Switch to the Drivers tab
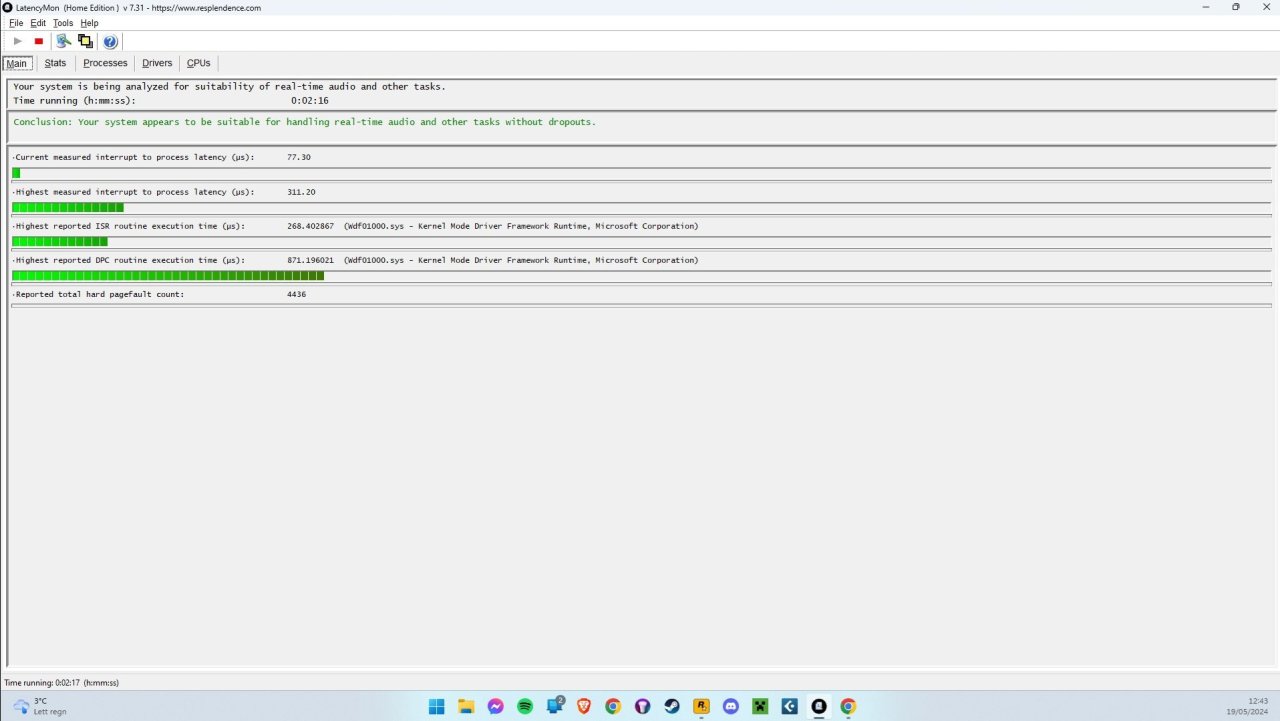Screen dimensions: 1280x721 (157, 63)
